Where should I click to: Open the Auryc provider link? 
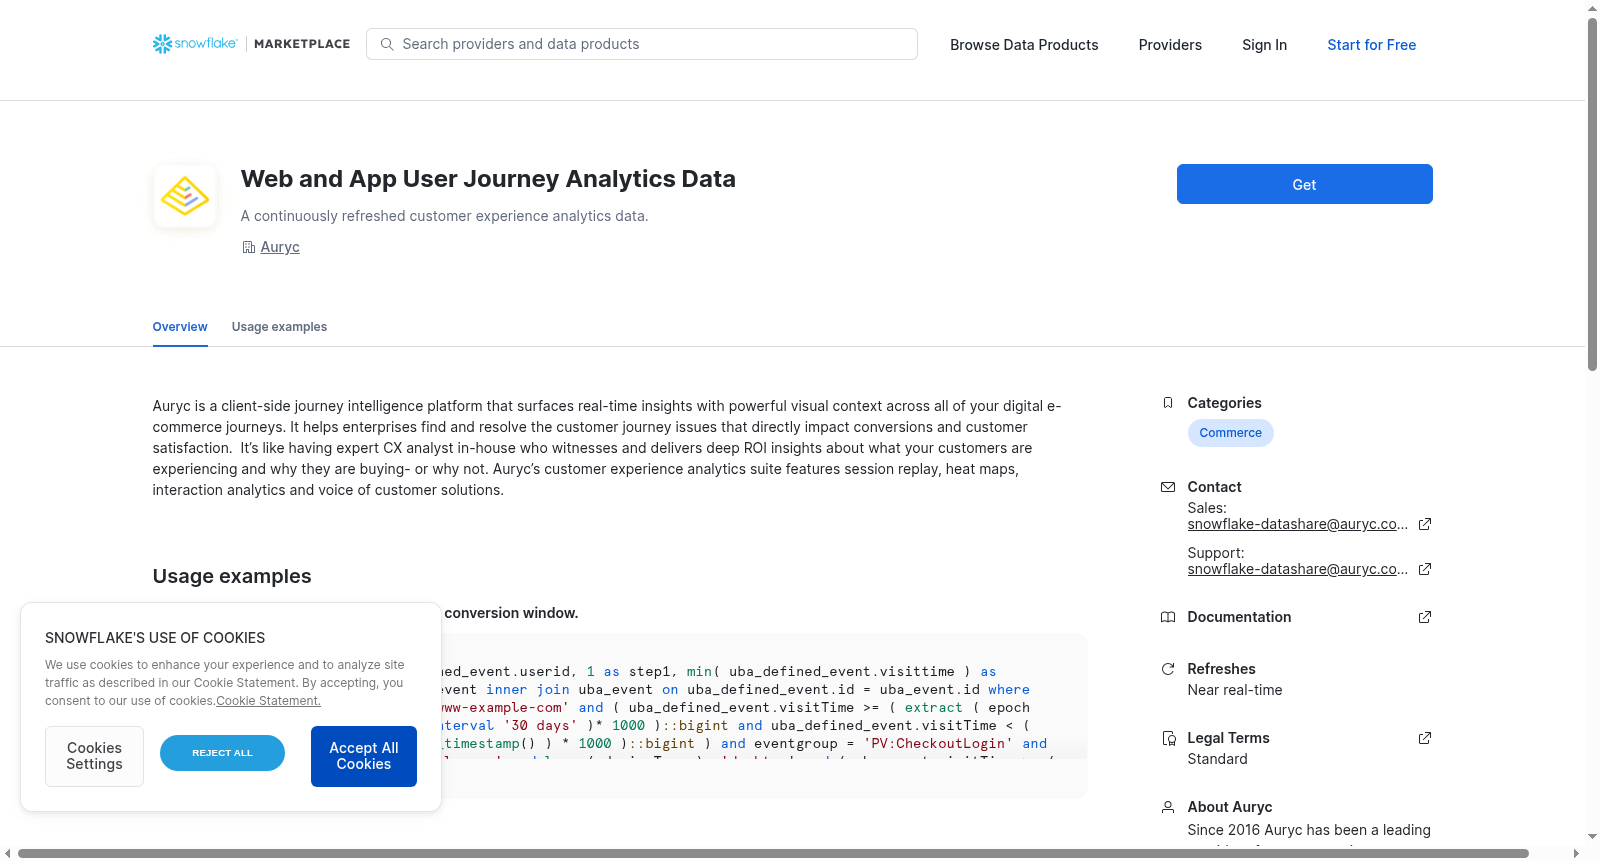click(x=280, y=247)
